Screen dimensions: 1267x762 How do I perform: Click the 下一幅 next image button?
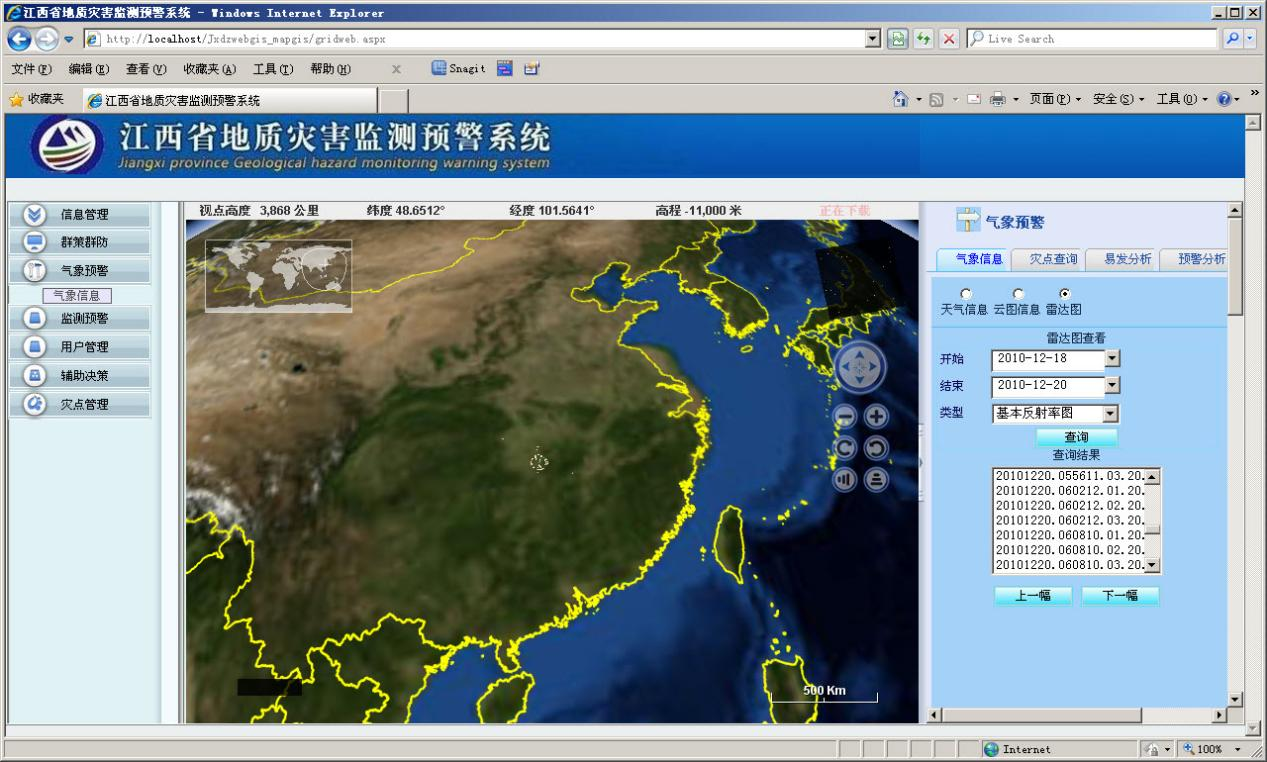click(x=1119, y=595)
